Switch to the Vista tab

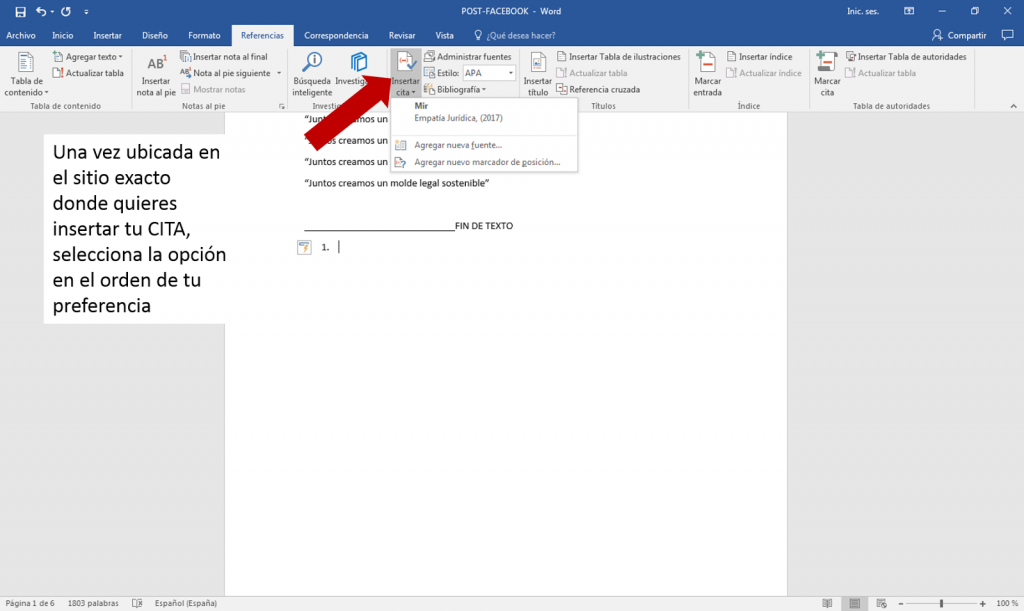click(444, 35)
